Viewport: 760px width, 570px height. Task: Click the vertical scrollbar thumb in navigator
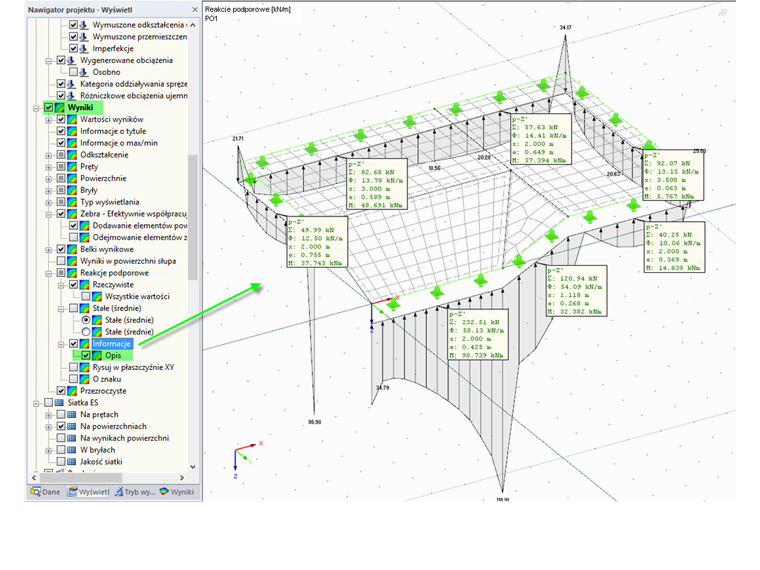coord(192,217)
